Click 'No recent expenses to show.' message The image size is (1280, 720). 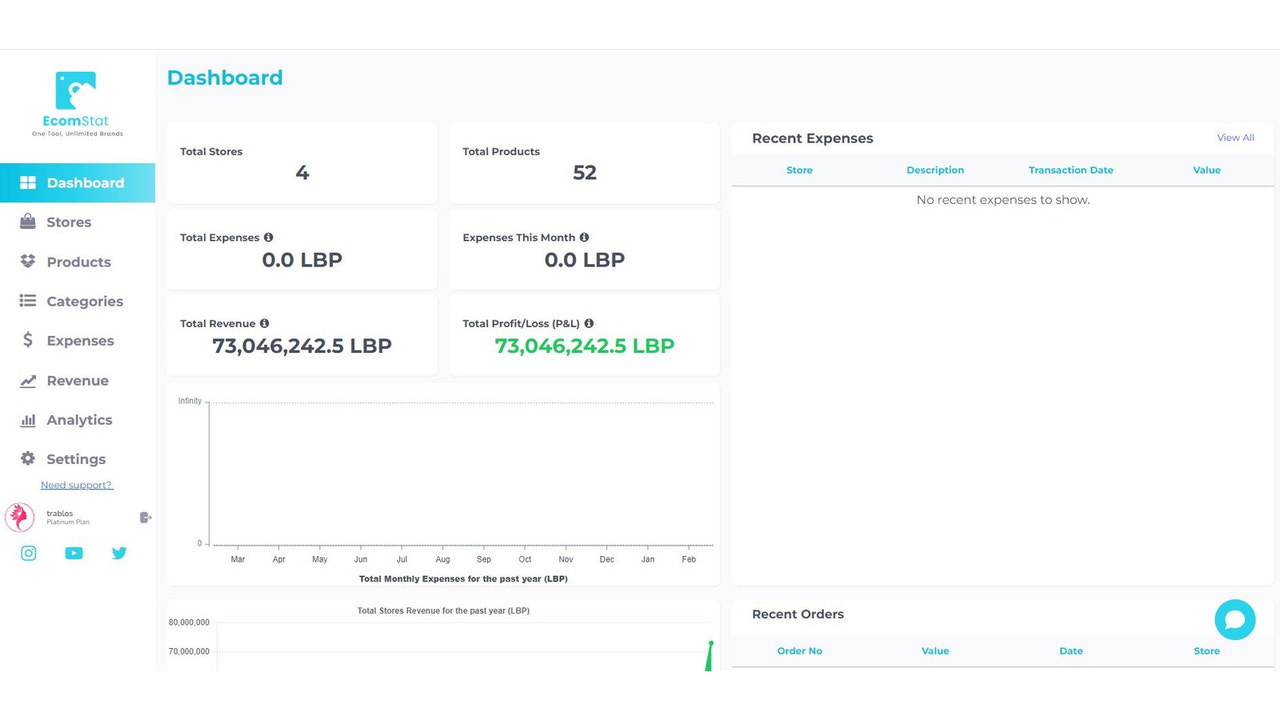pos(1003,200)
